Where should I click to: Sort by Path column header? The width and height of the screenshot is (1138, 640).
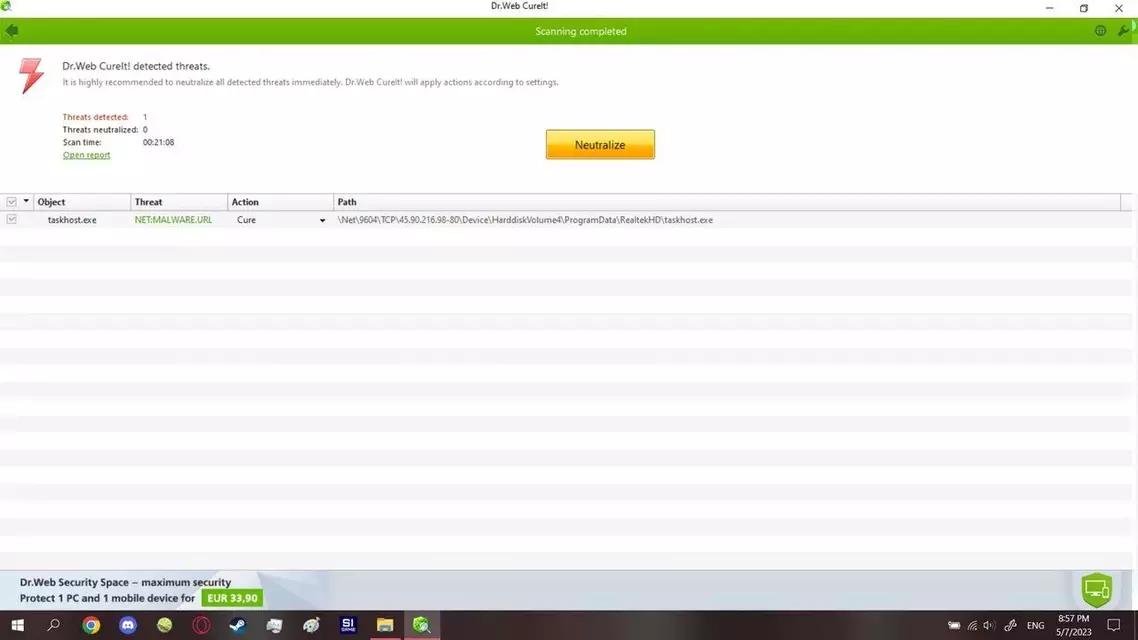(x=727, y=202)
